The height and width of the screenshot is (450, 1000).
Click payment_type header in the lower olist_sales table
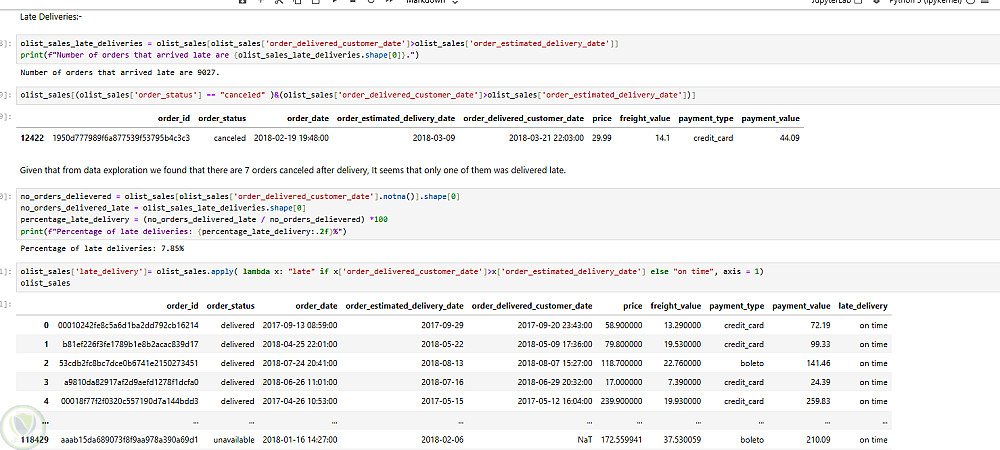coord(736,306)
